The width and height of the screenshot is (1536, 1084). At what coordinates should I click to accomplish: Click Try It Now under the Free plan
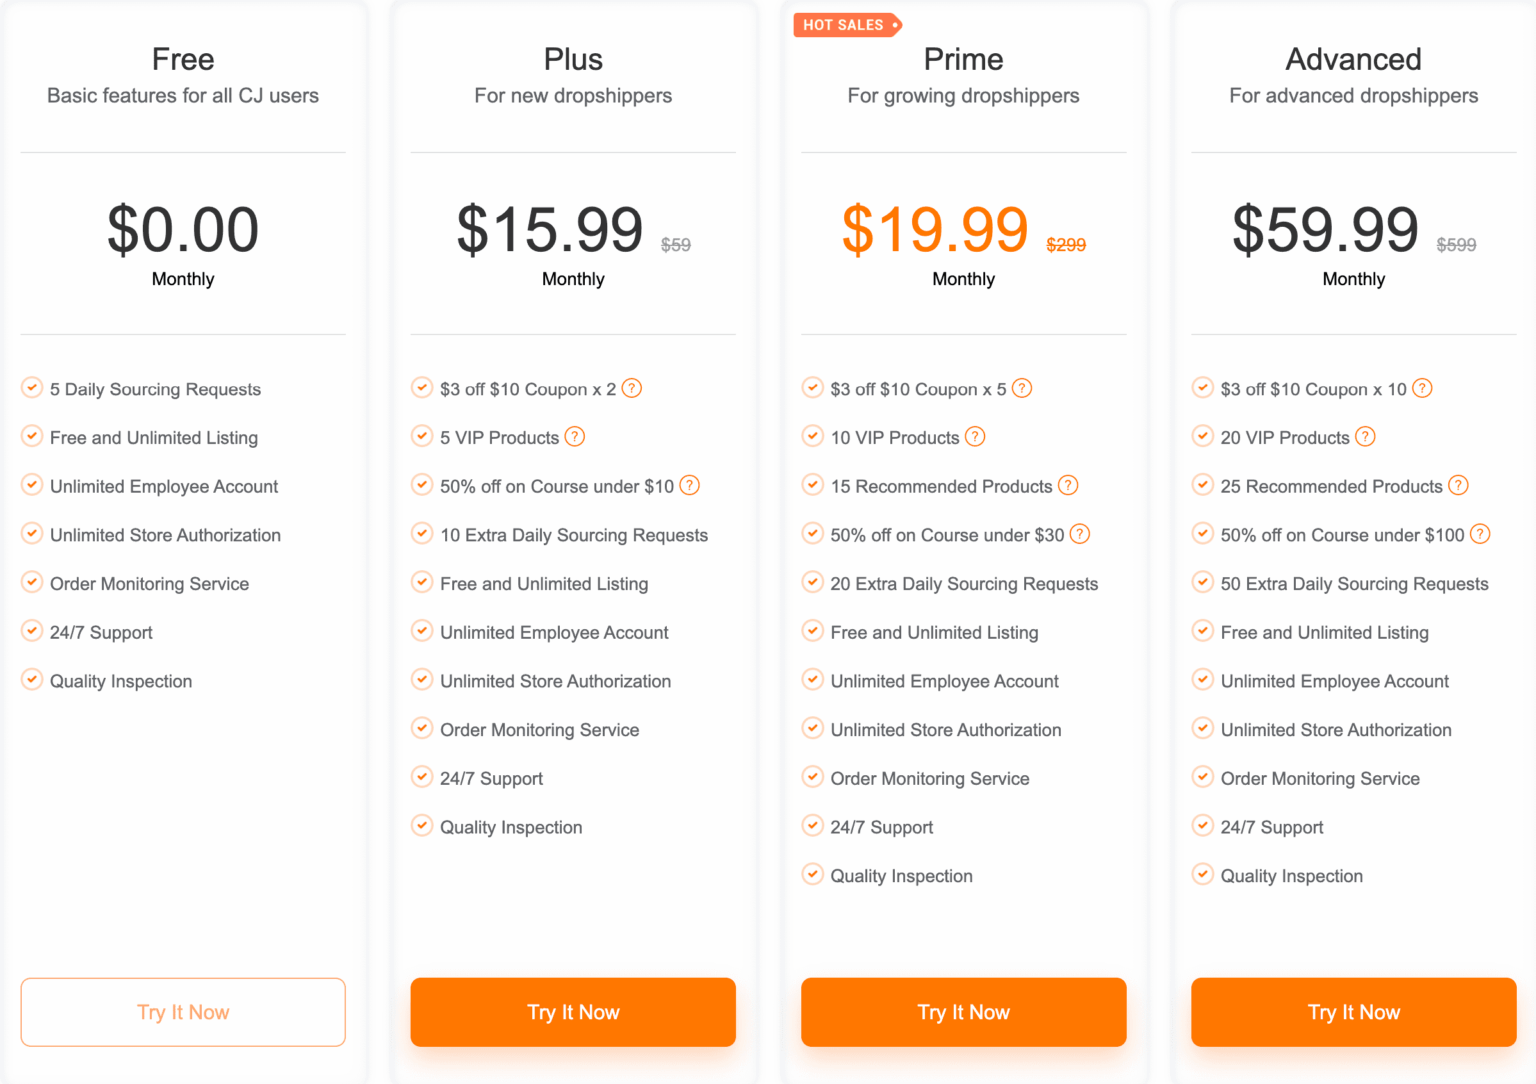tap(183, 1012)
